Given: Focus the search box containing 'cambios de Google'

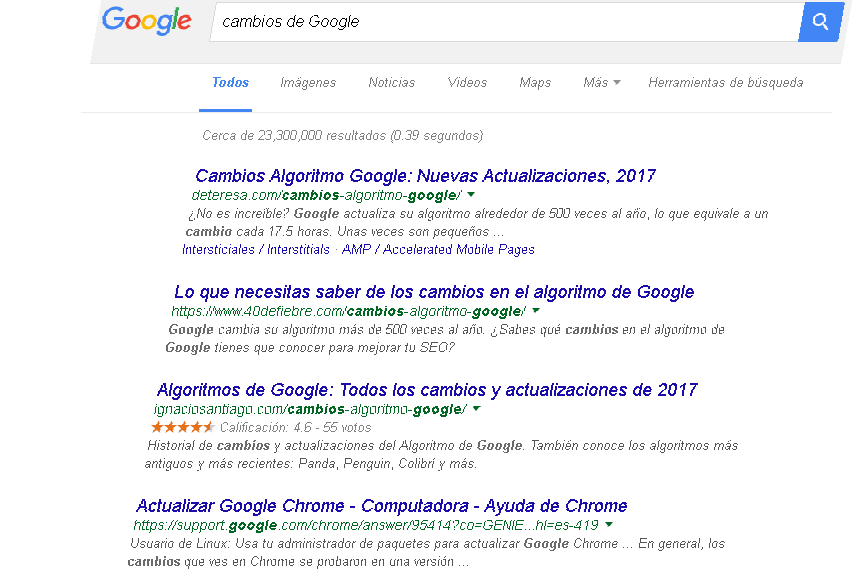Looking at the screenshot, I should pos(505,22).
